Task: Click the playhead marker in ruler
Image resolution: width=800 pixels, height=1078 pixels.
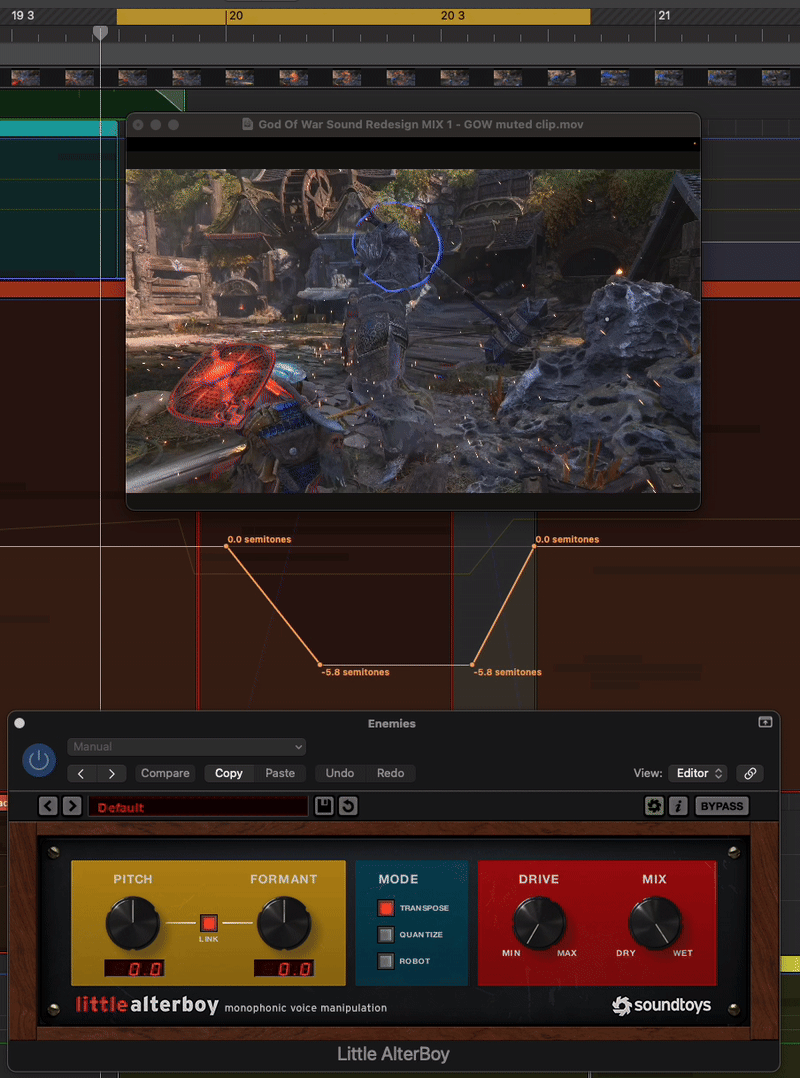Action: coord(100,32)
